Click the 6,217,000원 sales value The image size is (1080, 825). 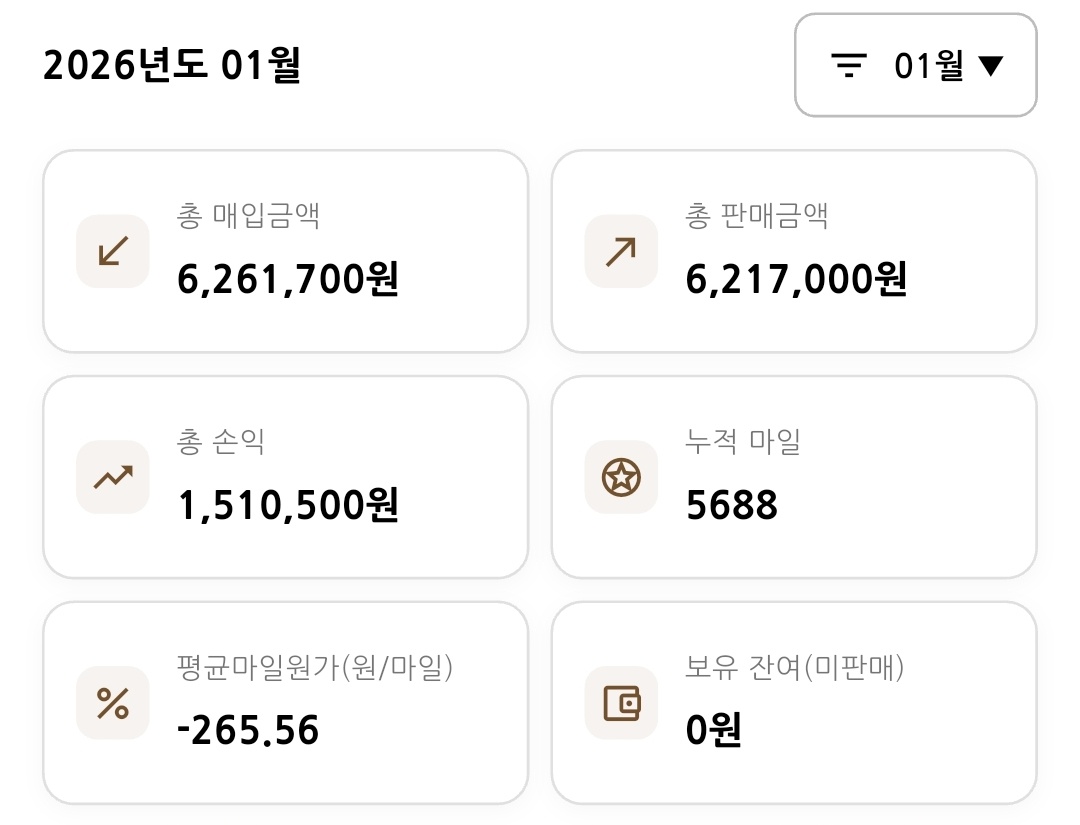point(796,279)
